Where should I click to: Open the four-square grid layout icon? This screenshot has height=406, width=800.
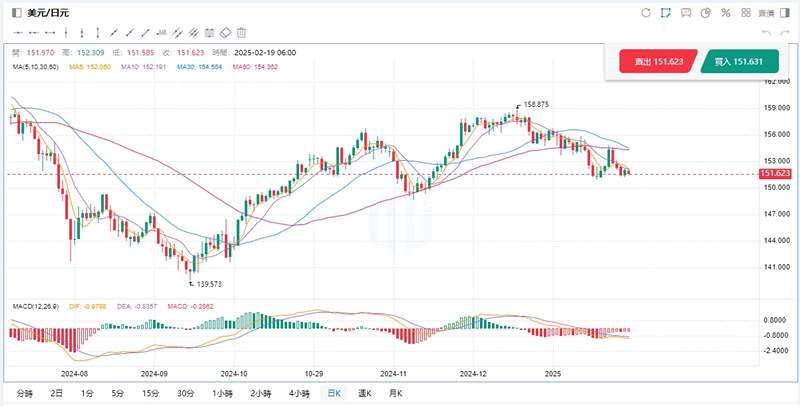point(745,13)
